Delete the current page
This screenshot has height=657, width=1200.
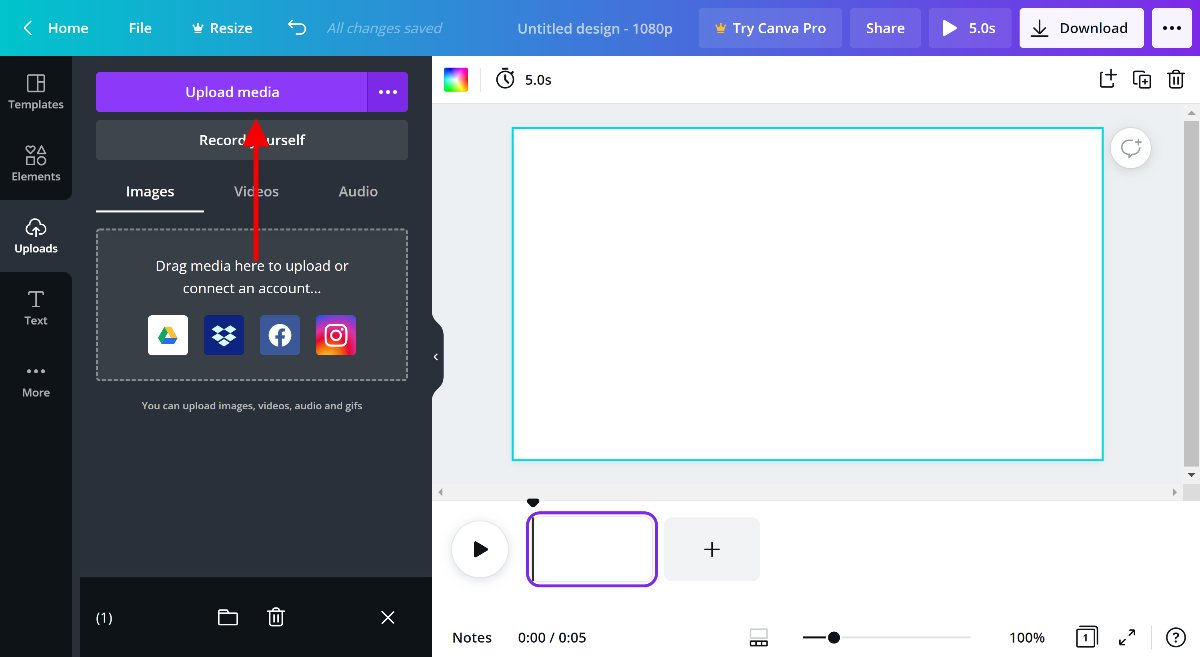(x=1177, y=79)
